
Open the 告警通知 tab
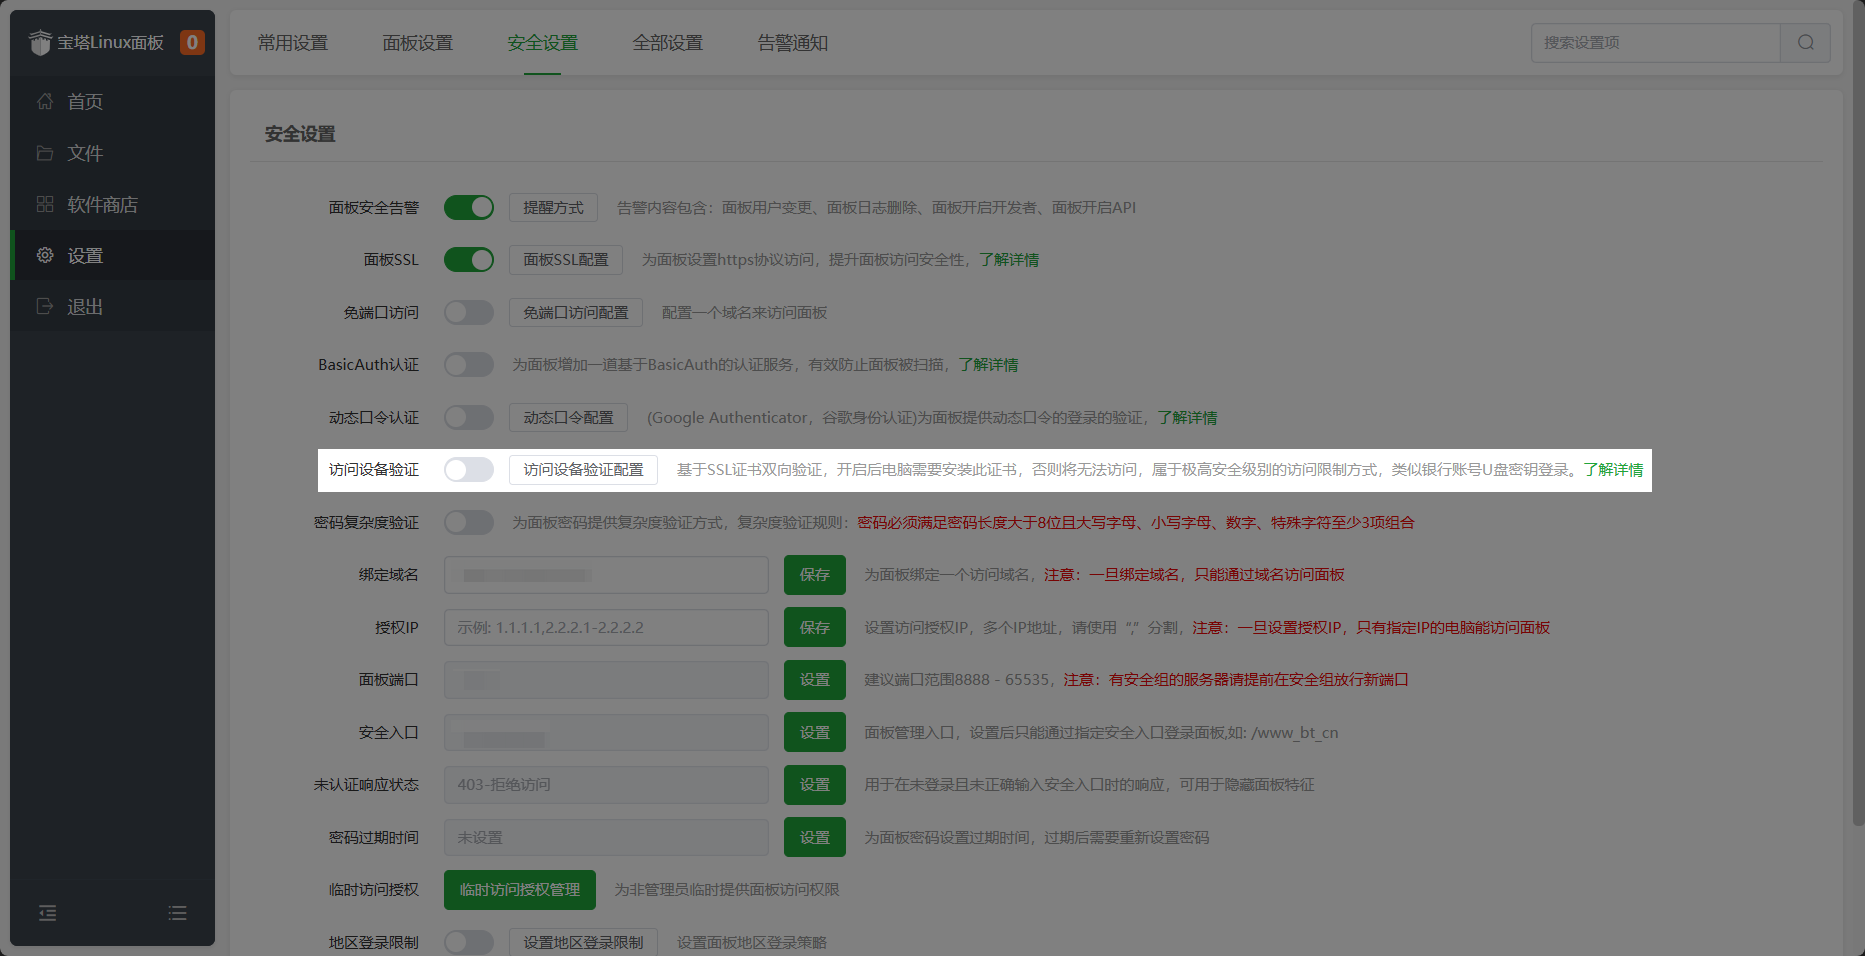pyautogui.click(x=791, y=43)
